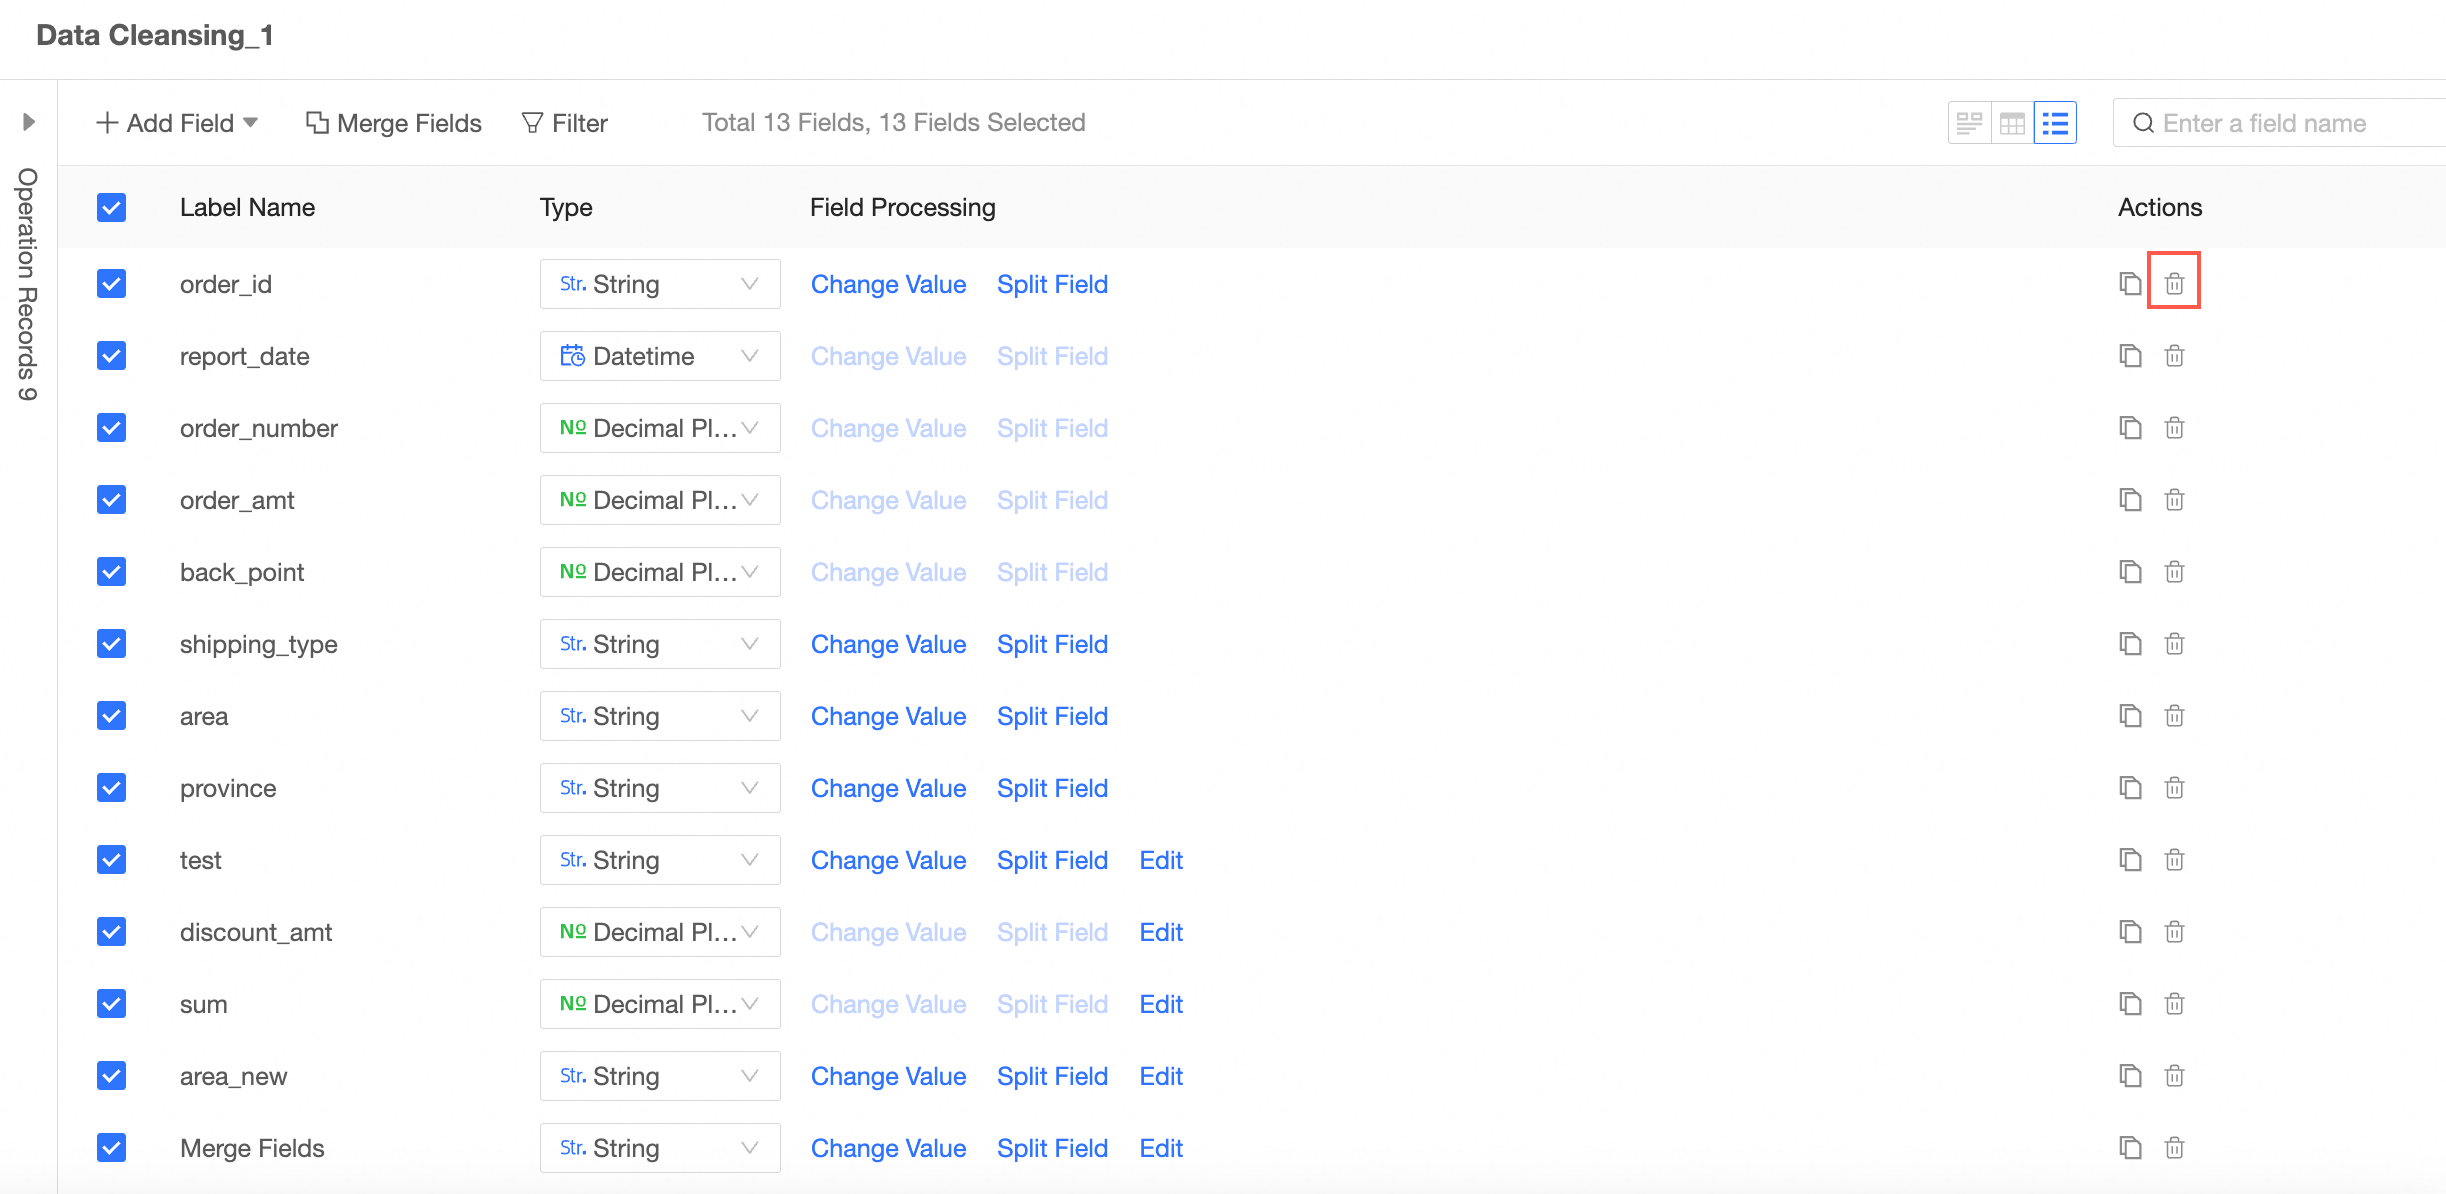Toggle the select-all header checkbox
The image size is (2446, 1194).
click(x=112, y=208)
